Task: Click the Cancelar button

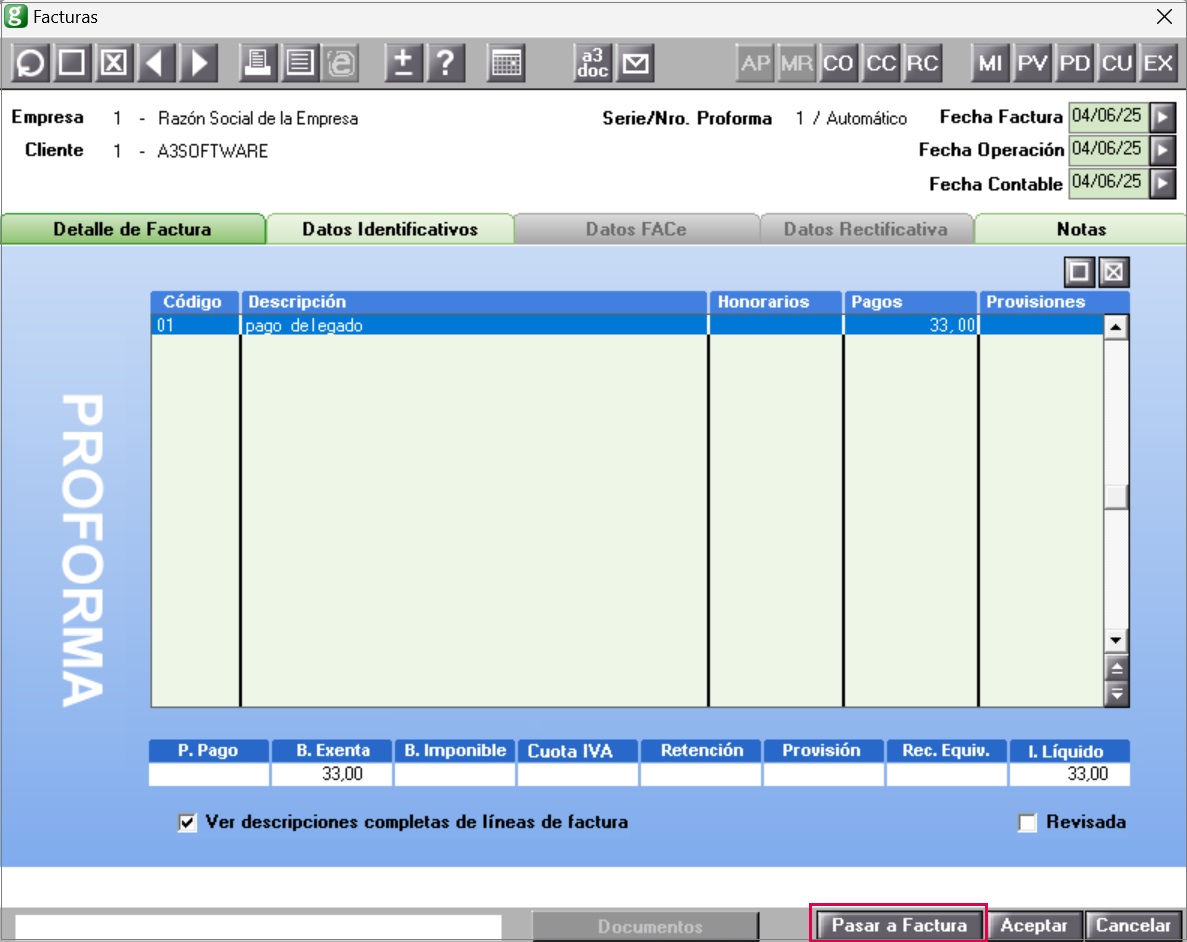Action: point(1132,925)
